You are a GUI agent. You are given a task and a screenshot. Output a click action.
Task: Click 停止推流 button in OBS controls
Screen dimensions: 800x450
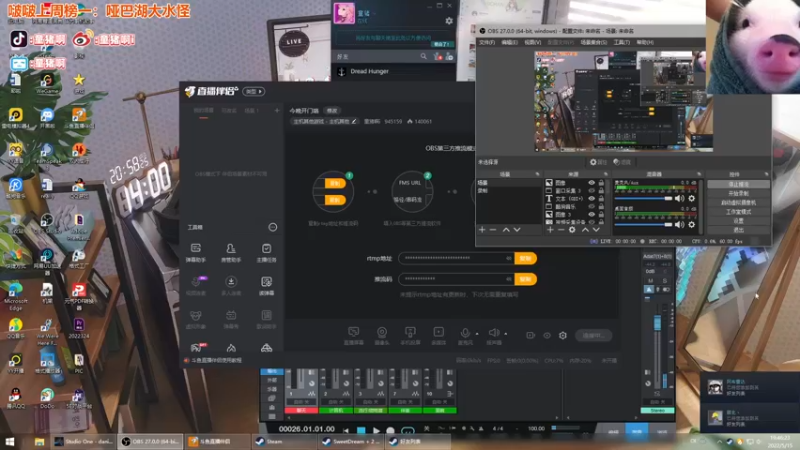(x=738, y=184)
